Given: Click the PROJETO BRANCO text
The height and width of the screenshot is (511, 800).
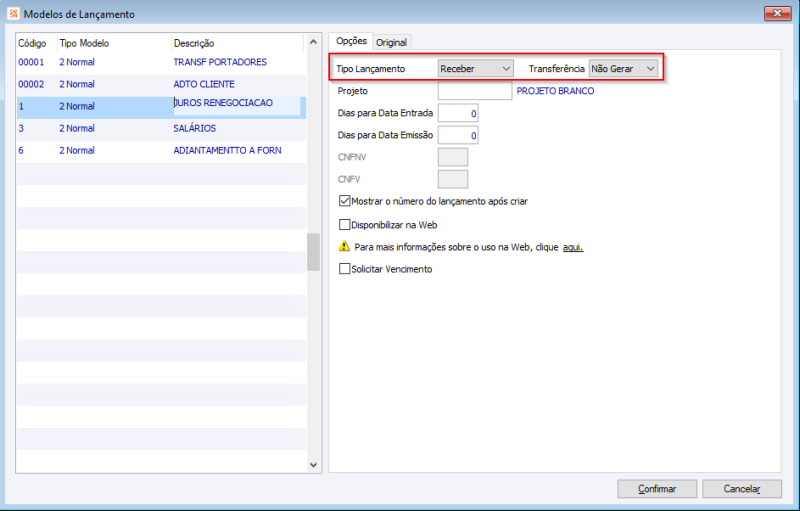Looking at the screenshot, I should coord(555,91).
